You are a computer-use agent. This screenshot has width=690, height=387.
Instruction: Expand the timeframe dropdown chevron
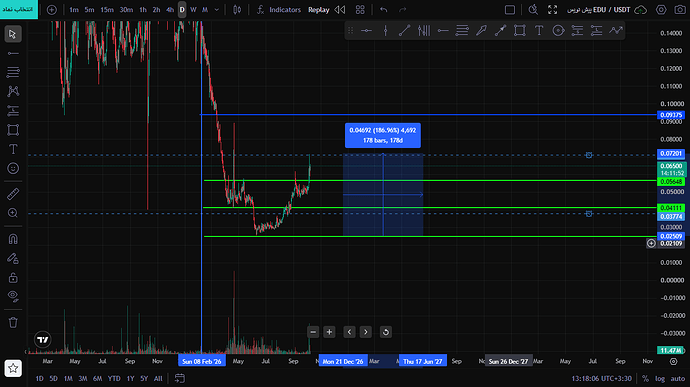pos(217,10)
